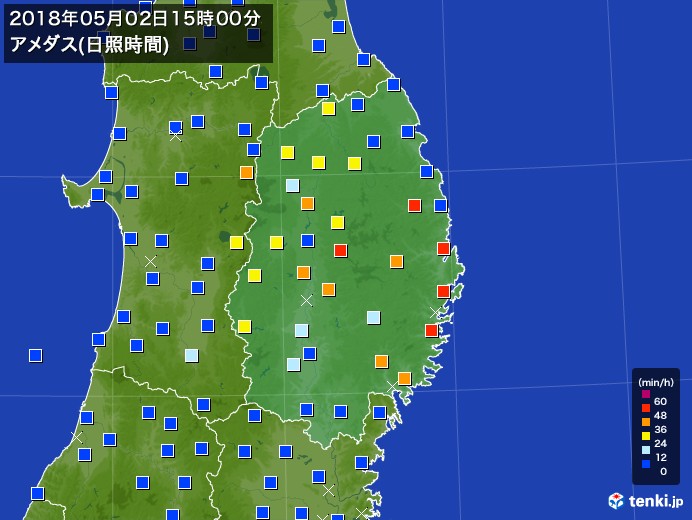692x520 pixels.
Task: Click the date text '2018年05月02日15時00分'
Action: pyautogui.click(x=135, y=19)
